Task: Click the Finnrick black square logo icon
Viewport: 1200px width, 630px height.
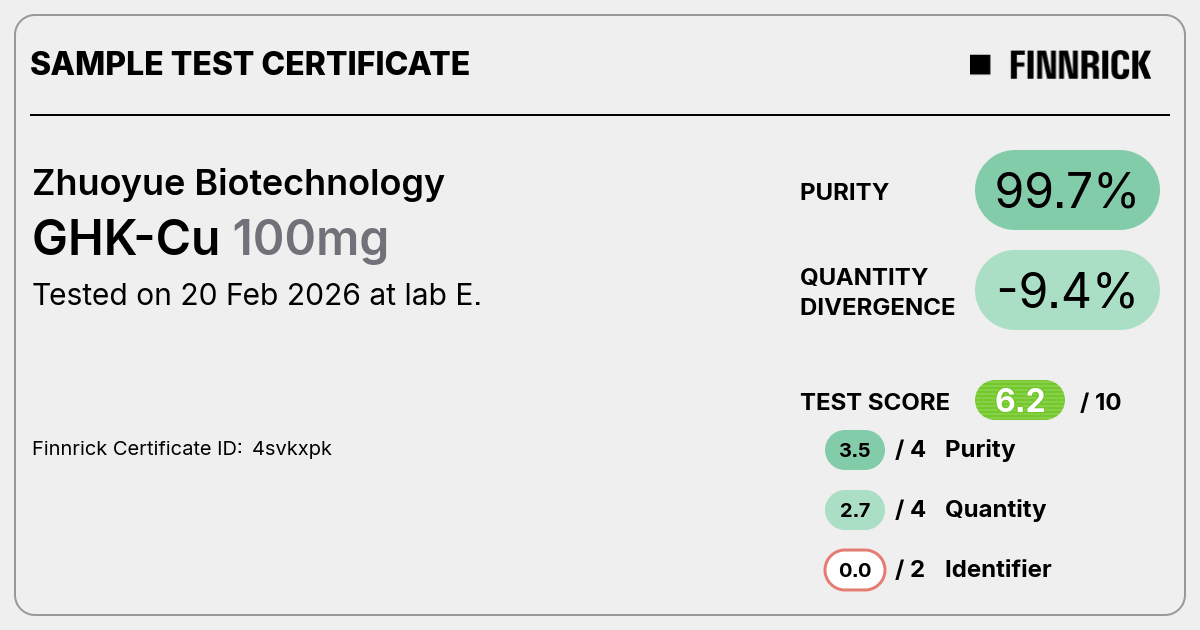Action: 980,65
